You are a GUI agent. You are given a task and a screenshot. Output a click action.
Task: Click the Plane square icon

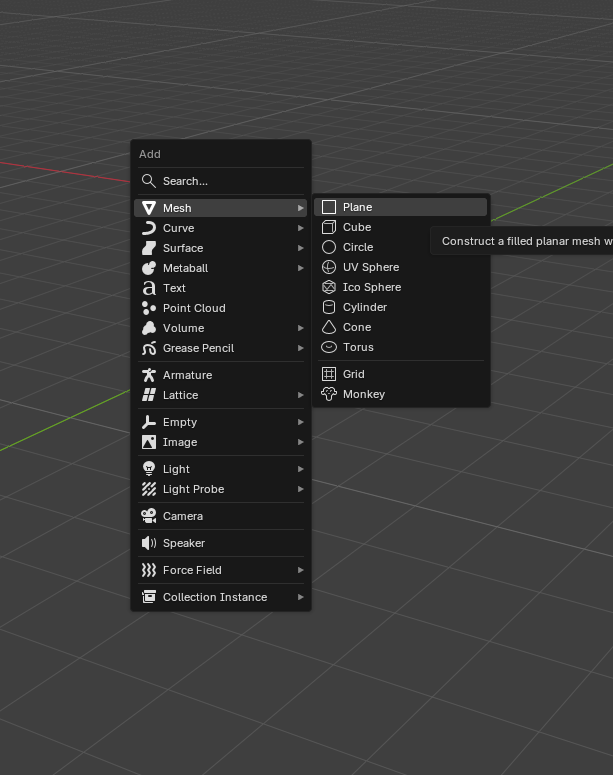tap(329, 207)
